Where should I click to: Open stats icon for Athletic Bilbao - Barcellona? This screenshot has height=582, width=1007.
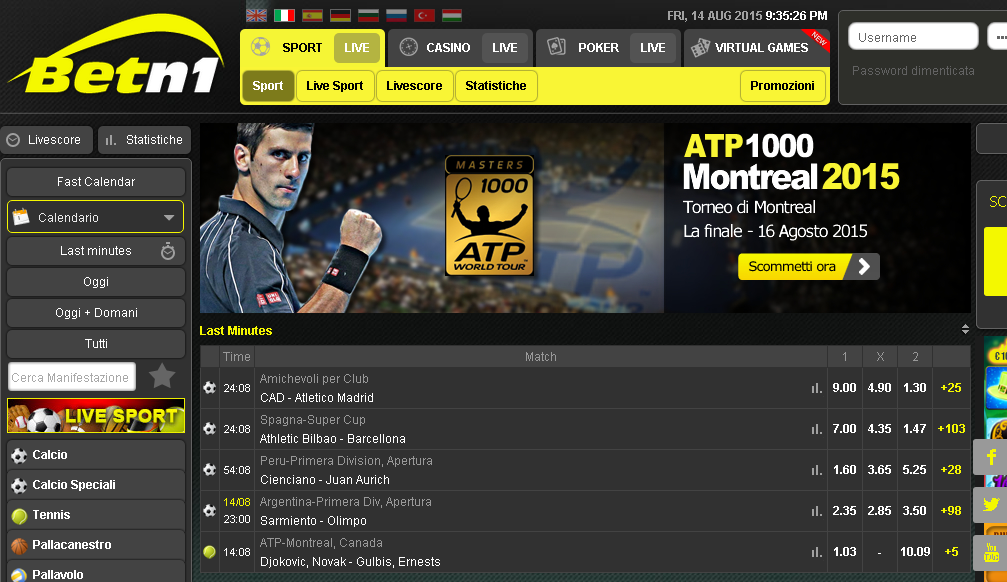[816, 429]
